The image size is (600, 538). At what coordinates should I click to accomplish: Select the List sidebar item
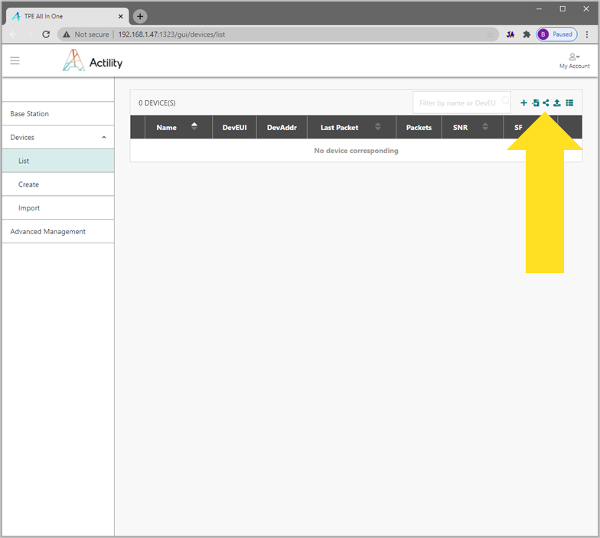point(24,161)
